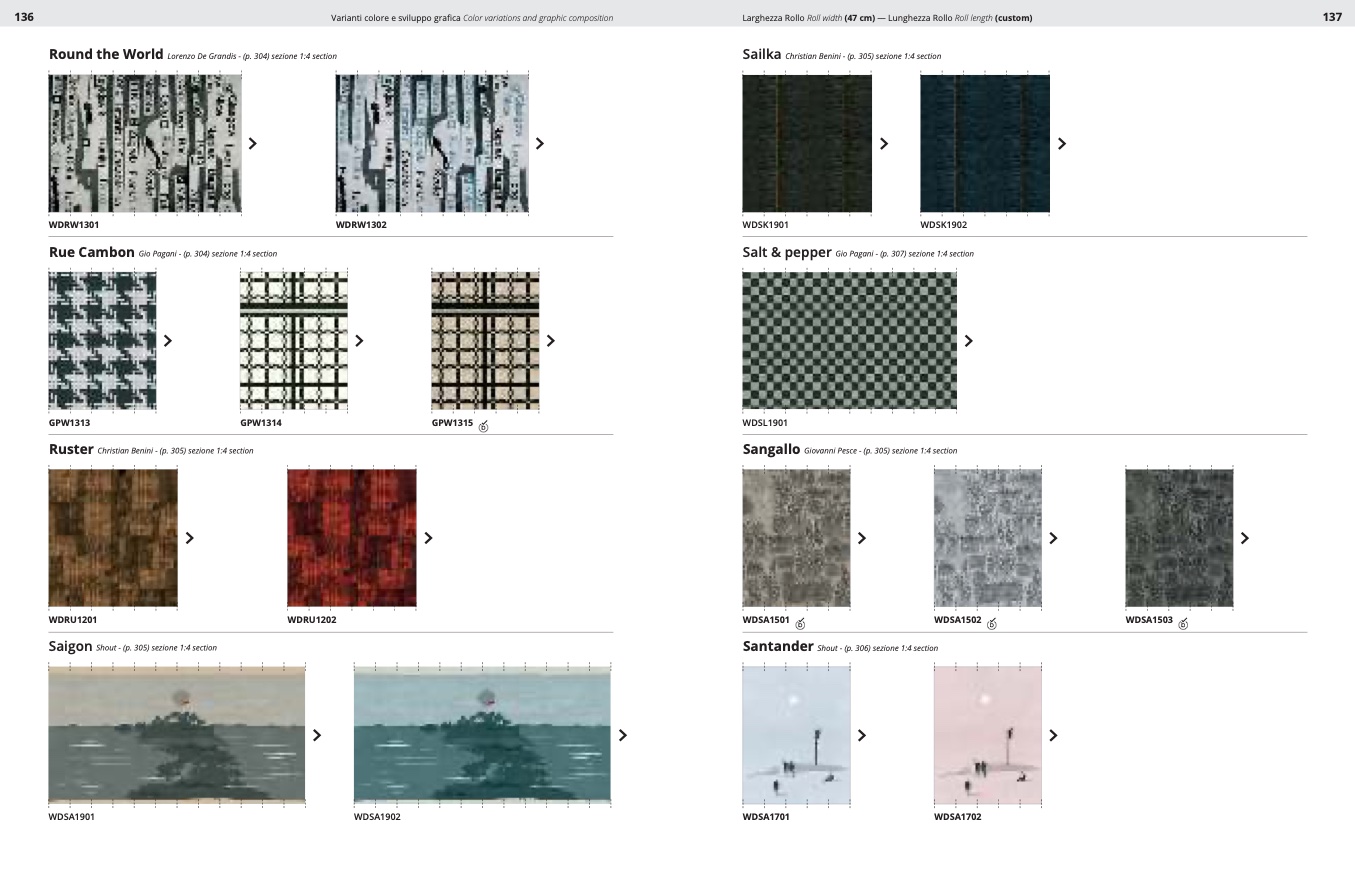Expand the arrow next to the GPW1313 houndstooth
This screenshot has width=1355, height=878.
pos(168,341)
